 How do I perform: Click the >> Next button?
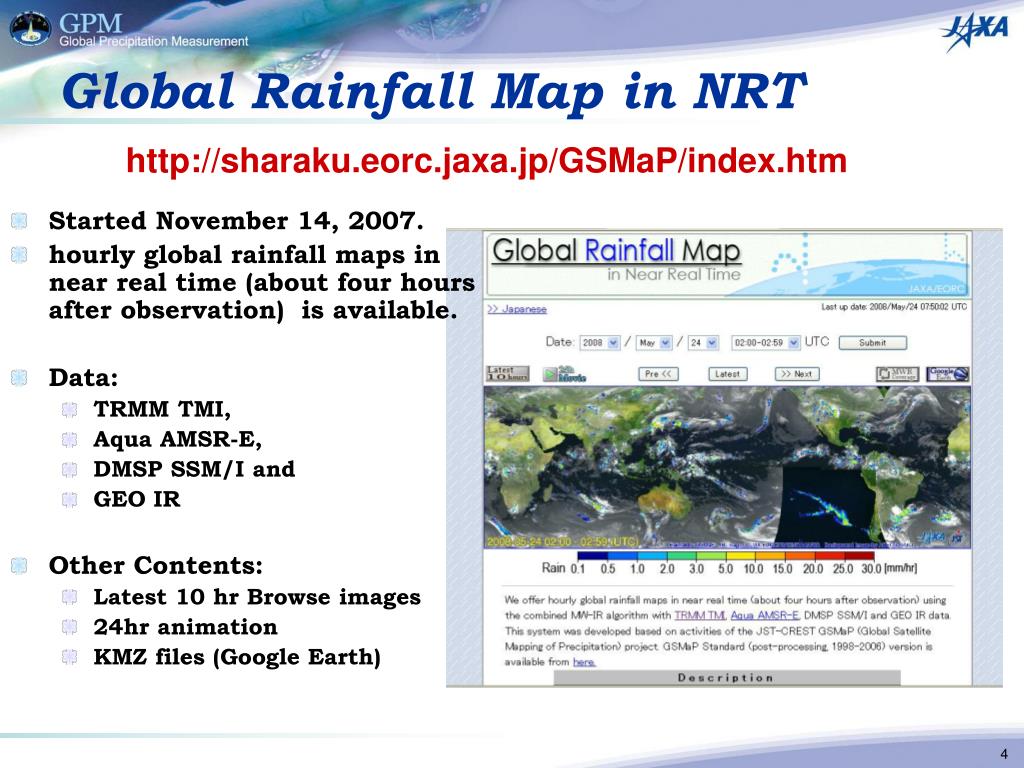pos(797,374)
